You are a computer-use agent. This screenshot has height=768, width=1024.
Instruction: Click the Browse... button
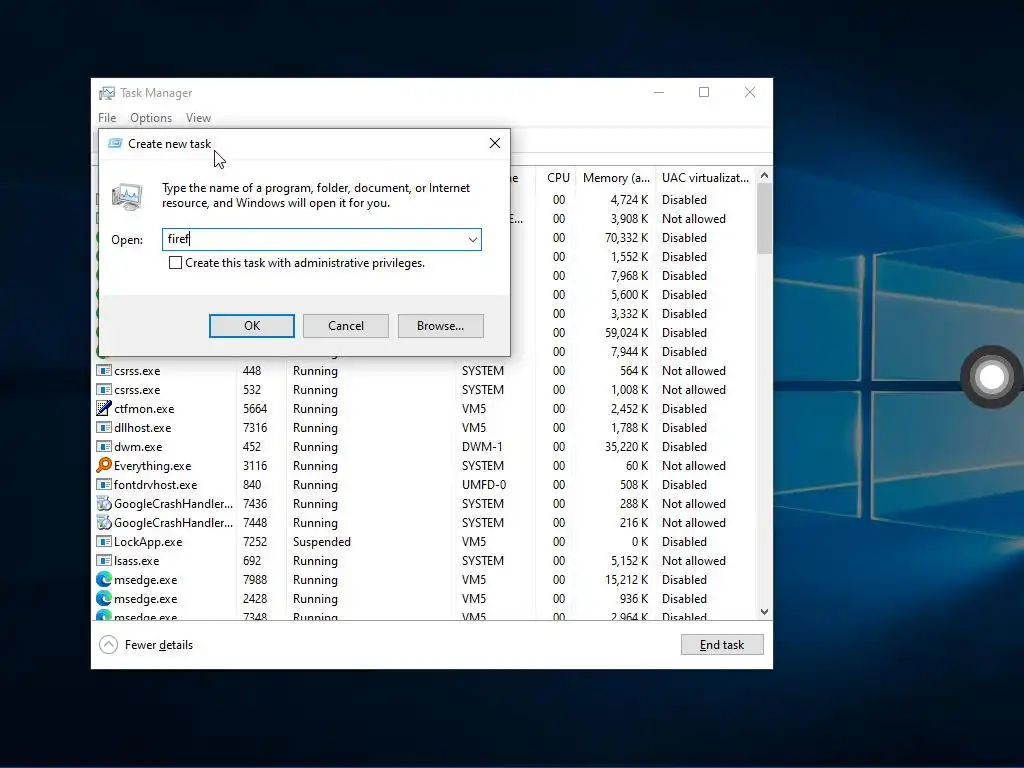click(441, 326)
